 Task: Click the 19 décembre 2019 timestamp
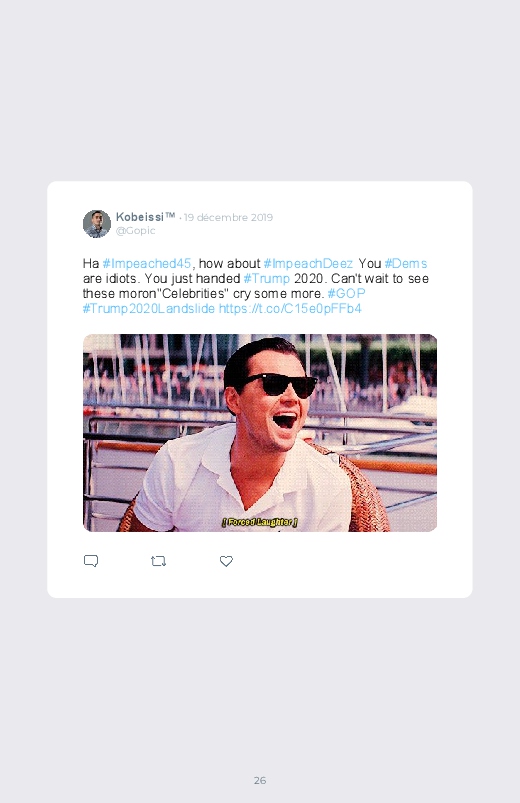(x=228, y=217)
